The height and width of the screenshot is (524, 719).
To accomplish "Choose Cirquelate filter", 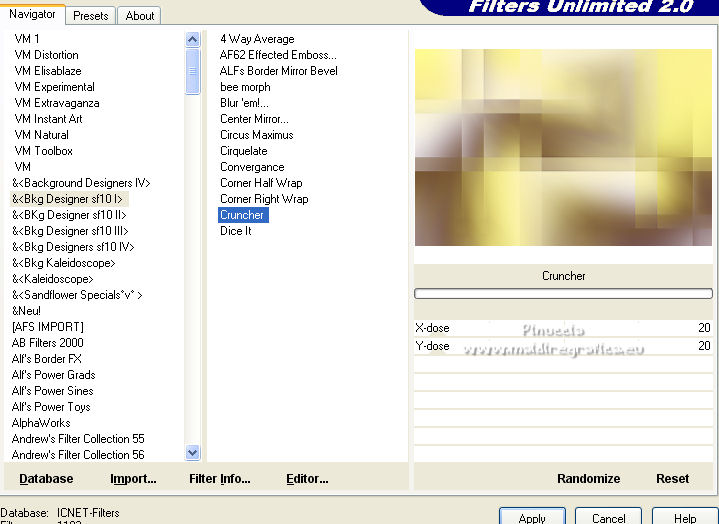I will [243, 151].
